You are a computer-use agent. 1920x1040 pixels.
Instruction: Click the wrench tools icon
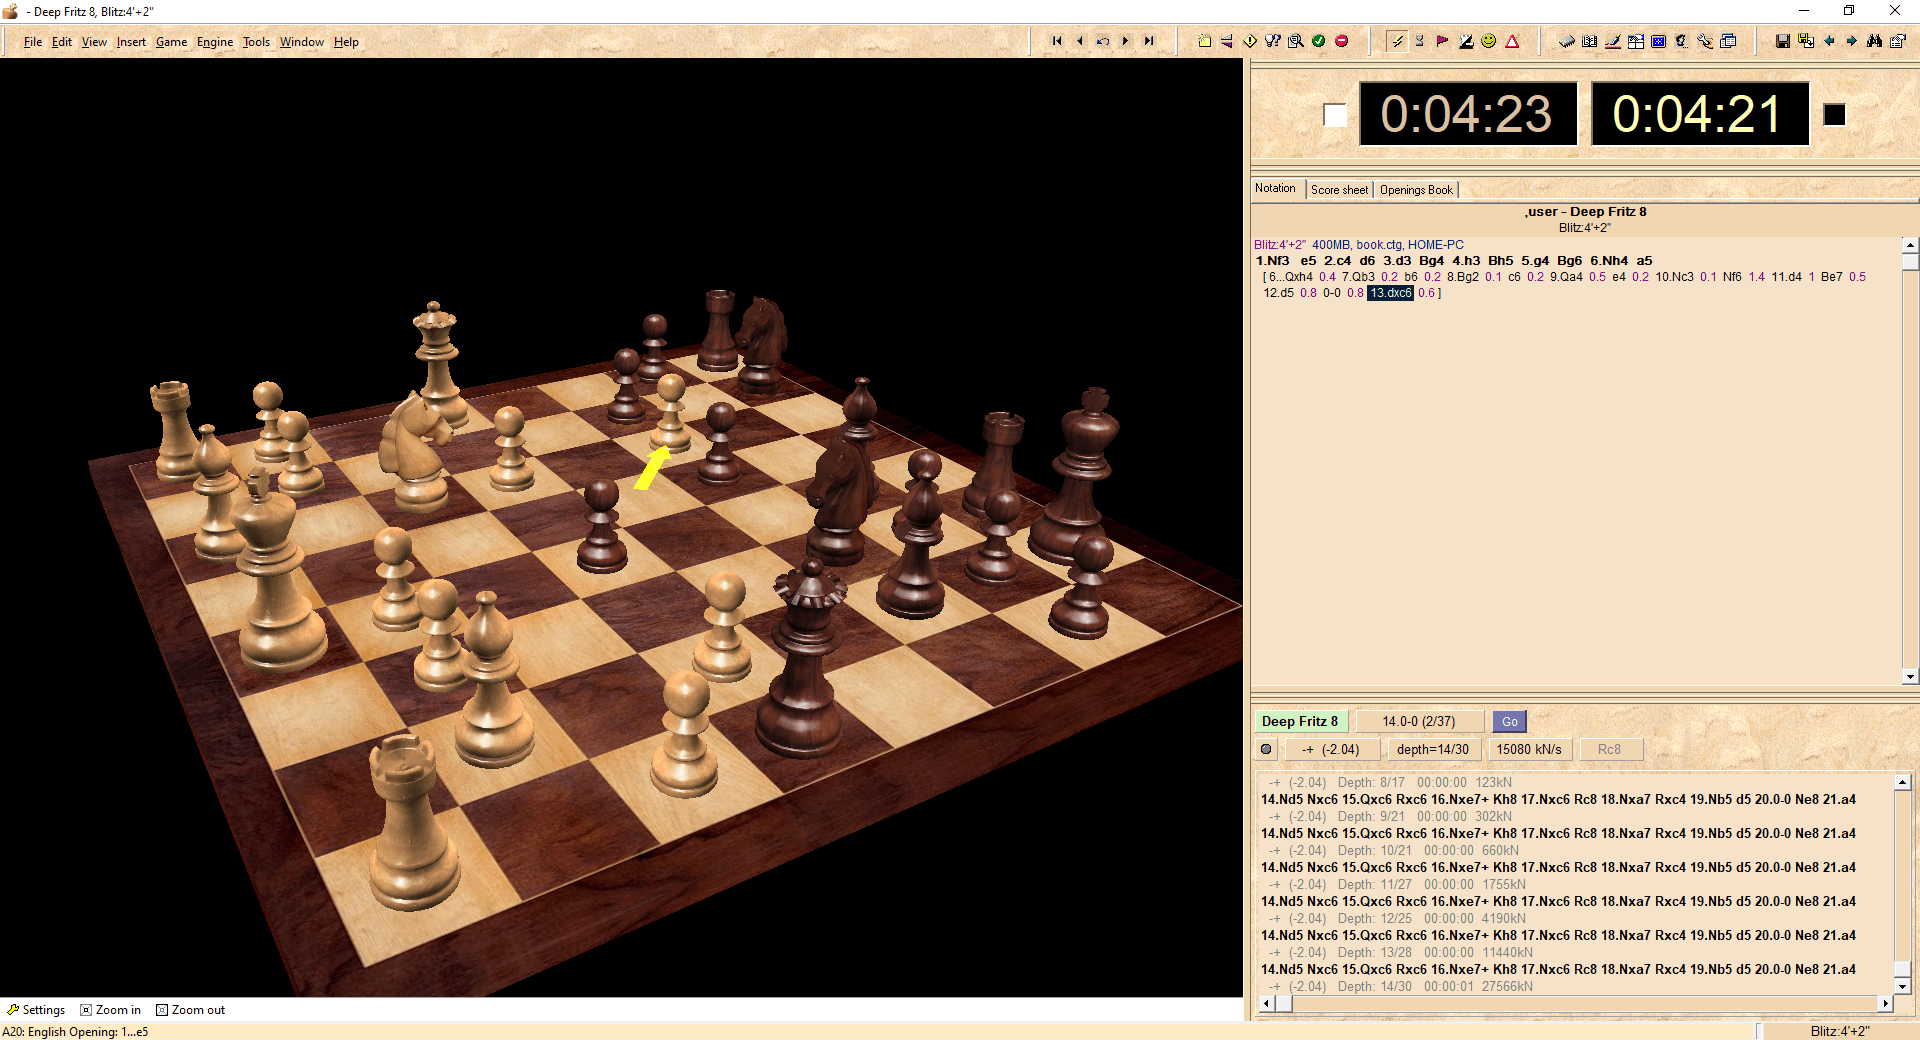pyautogui.click(x=1705, y=41)
